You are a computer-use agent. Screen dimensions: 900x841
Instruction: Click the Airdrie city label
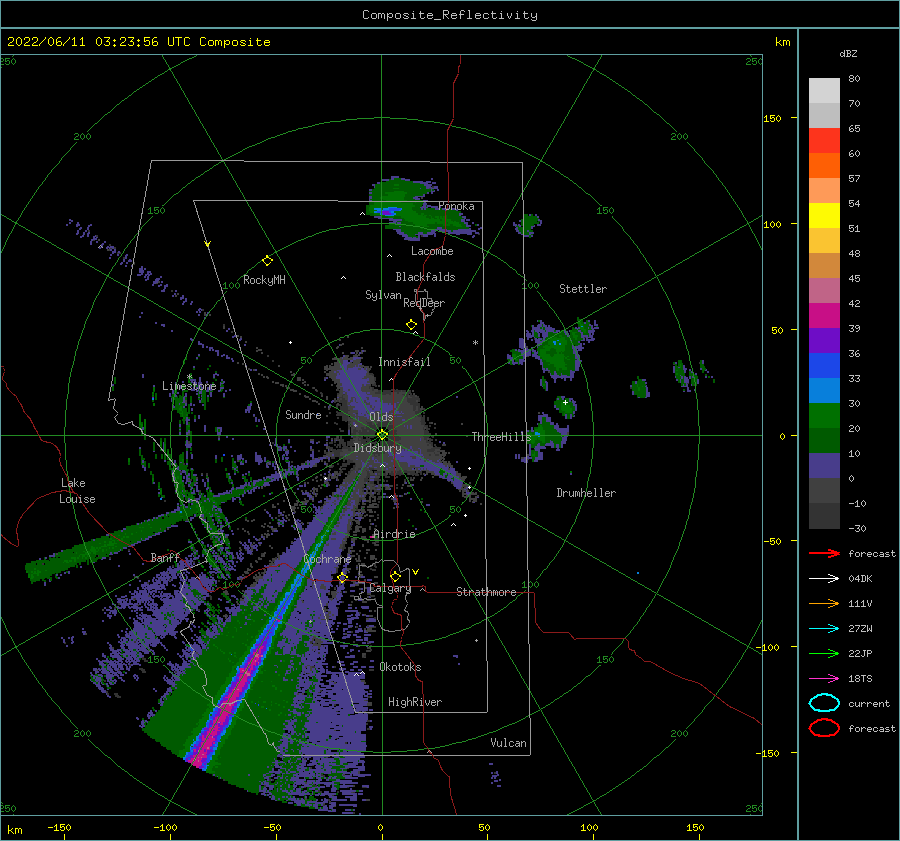[x=394, y=534]
